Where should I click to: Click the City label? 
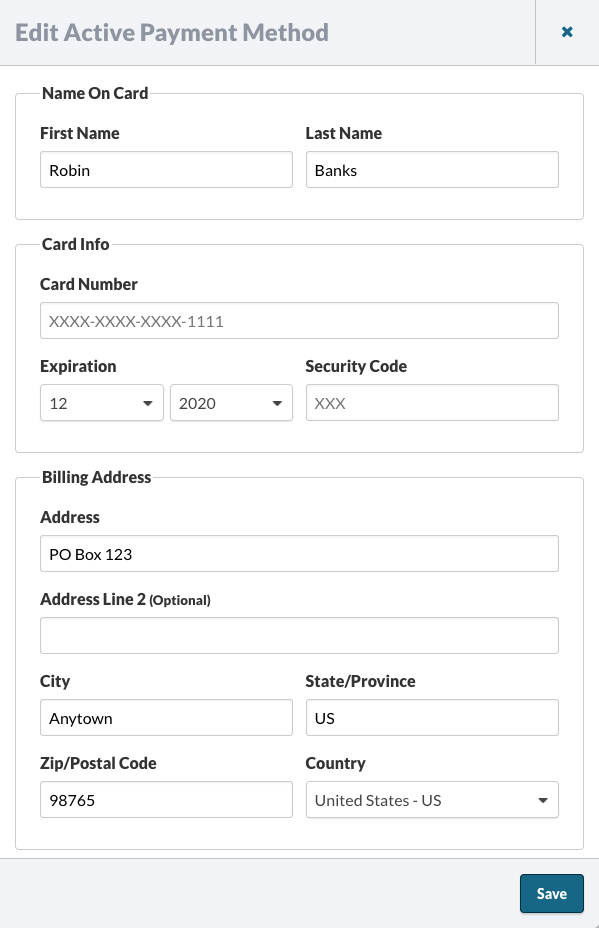(x=55, y=681)
